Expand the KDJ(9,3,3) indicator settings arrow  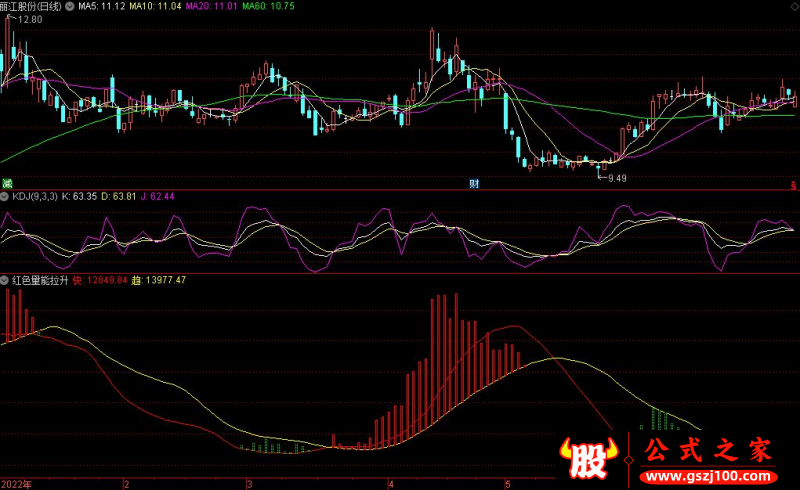coord(4,197)
